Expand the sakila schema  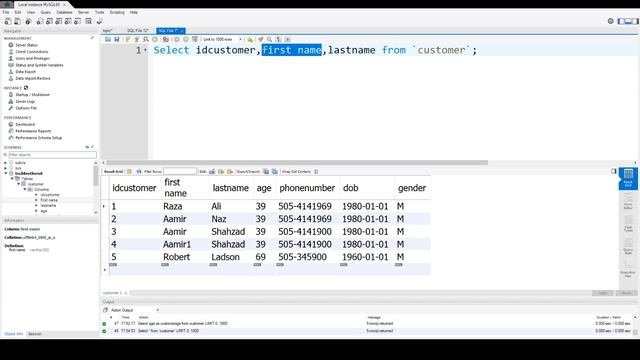6,163
